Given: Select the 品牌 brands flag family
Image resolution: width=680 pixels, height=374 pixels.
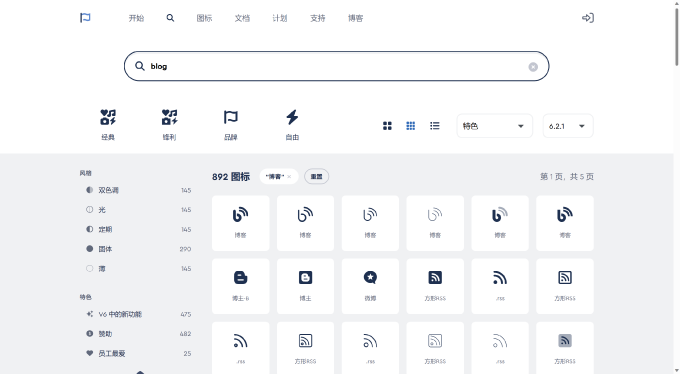Looking at the screenshot, I should [231, 125].
